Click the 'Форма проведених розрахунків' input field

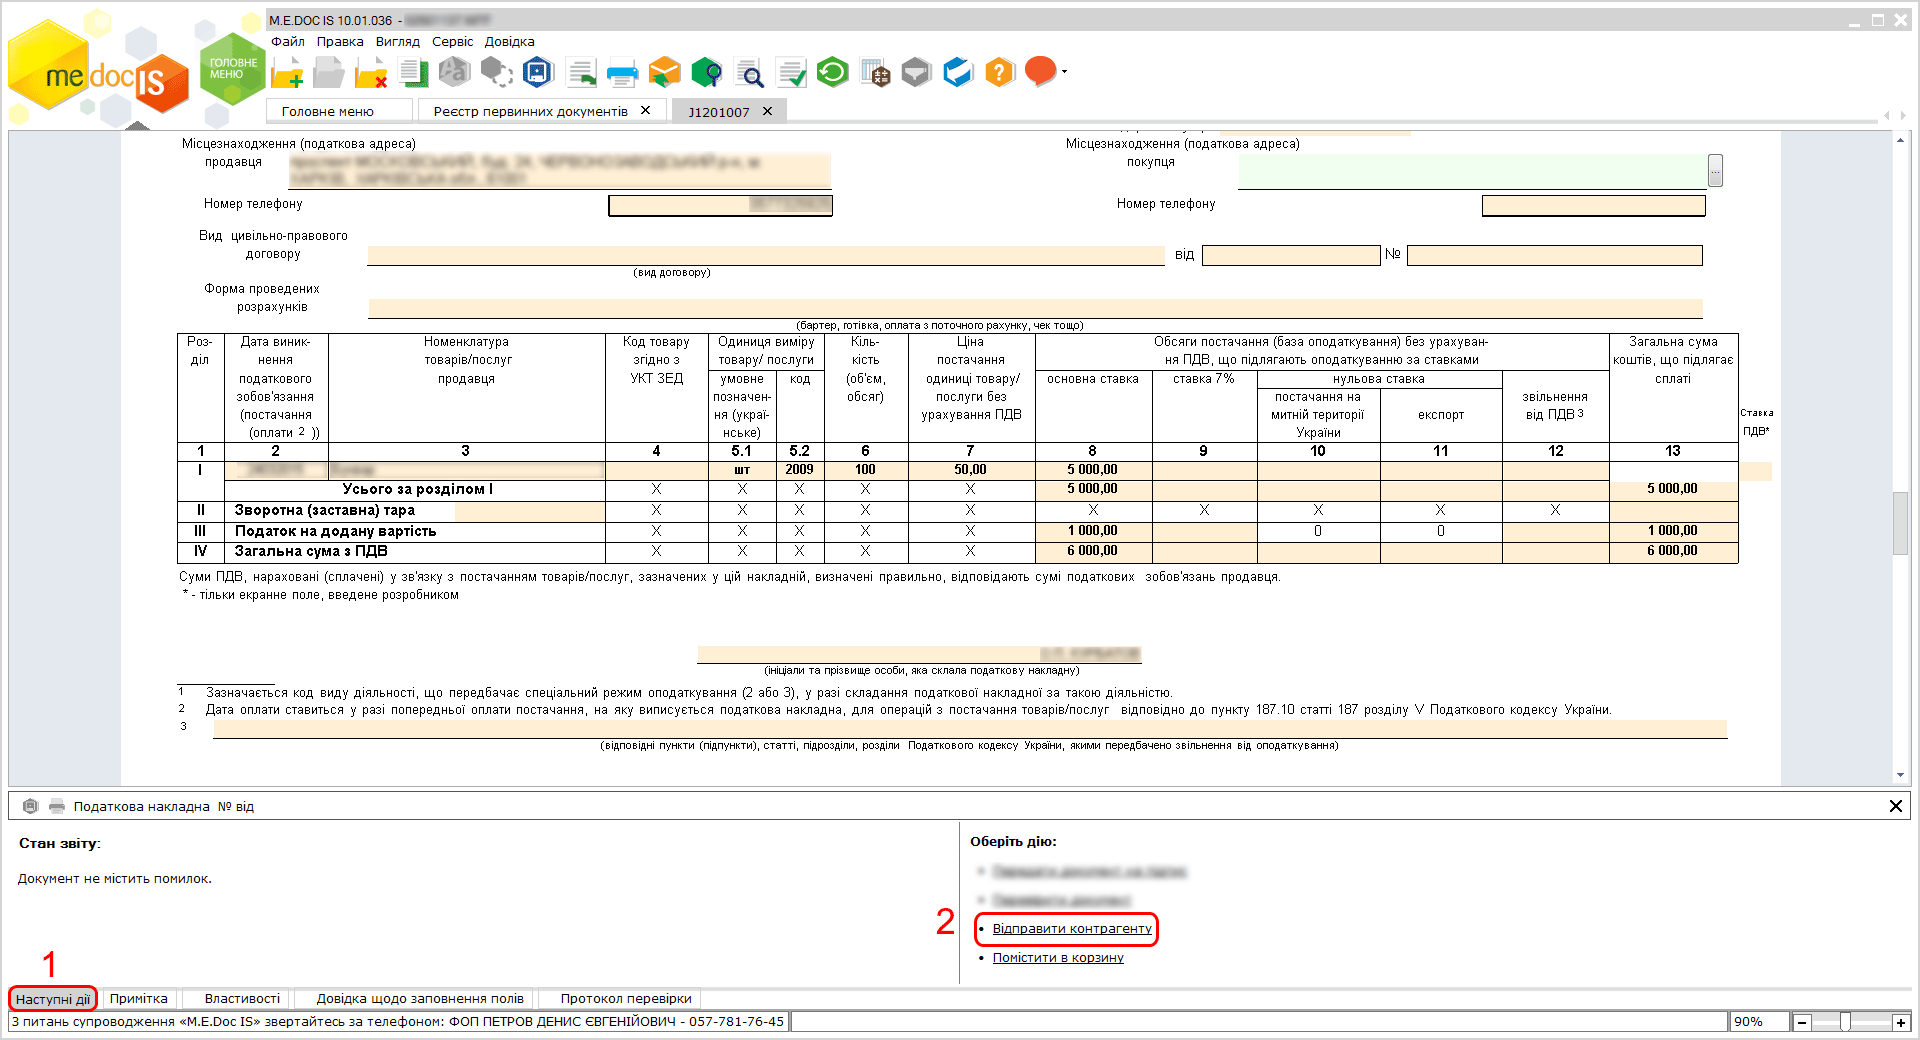tap(1035, 308)
